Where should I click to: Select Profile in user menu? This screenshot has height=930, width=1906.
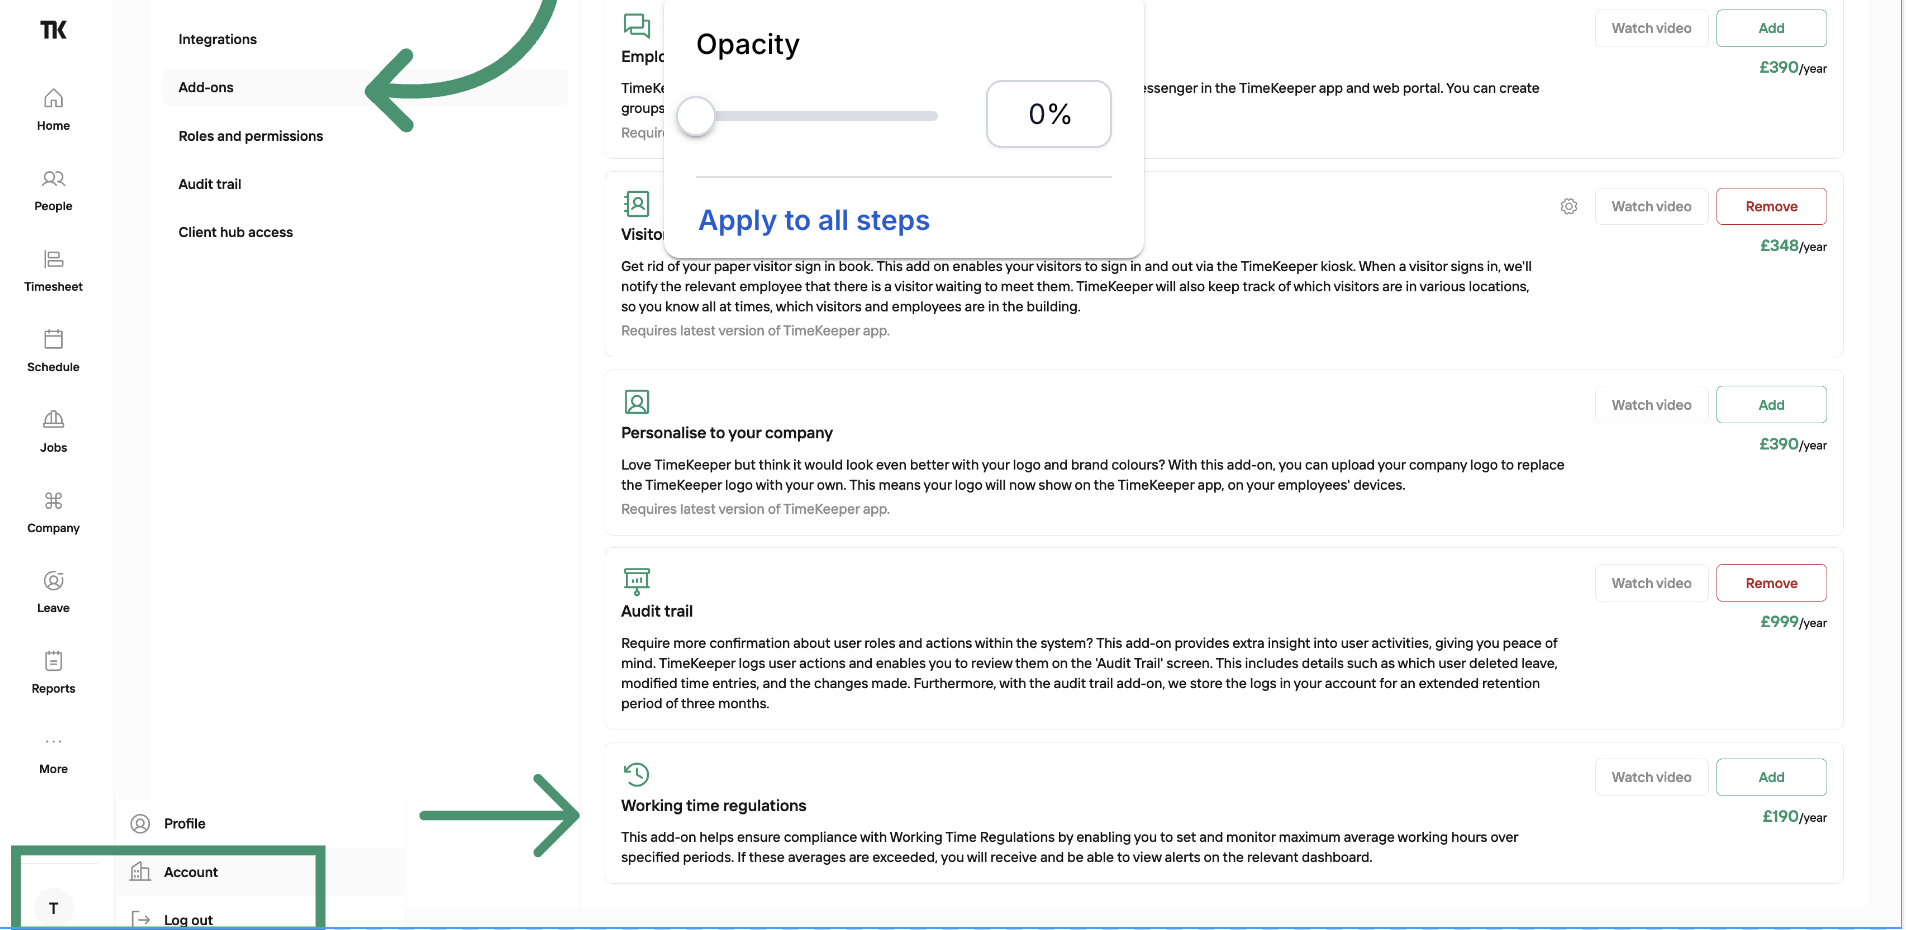(185, 824)
